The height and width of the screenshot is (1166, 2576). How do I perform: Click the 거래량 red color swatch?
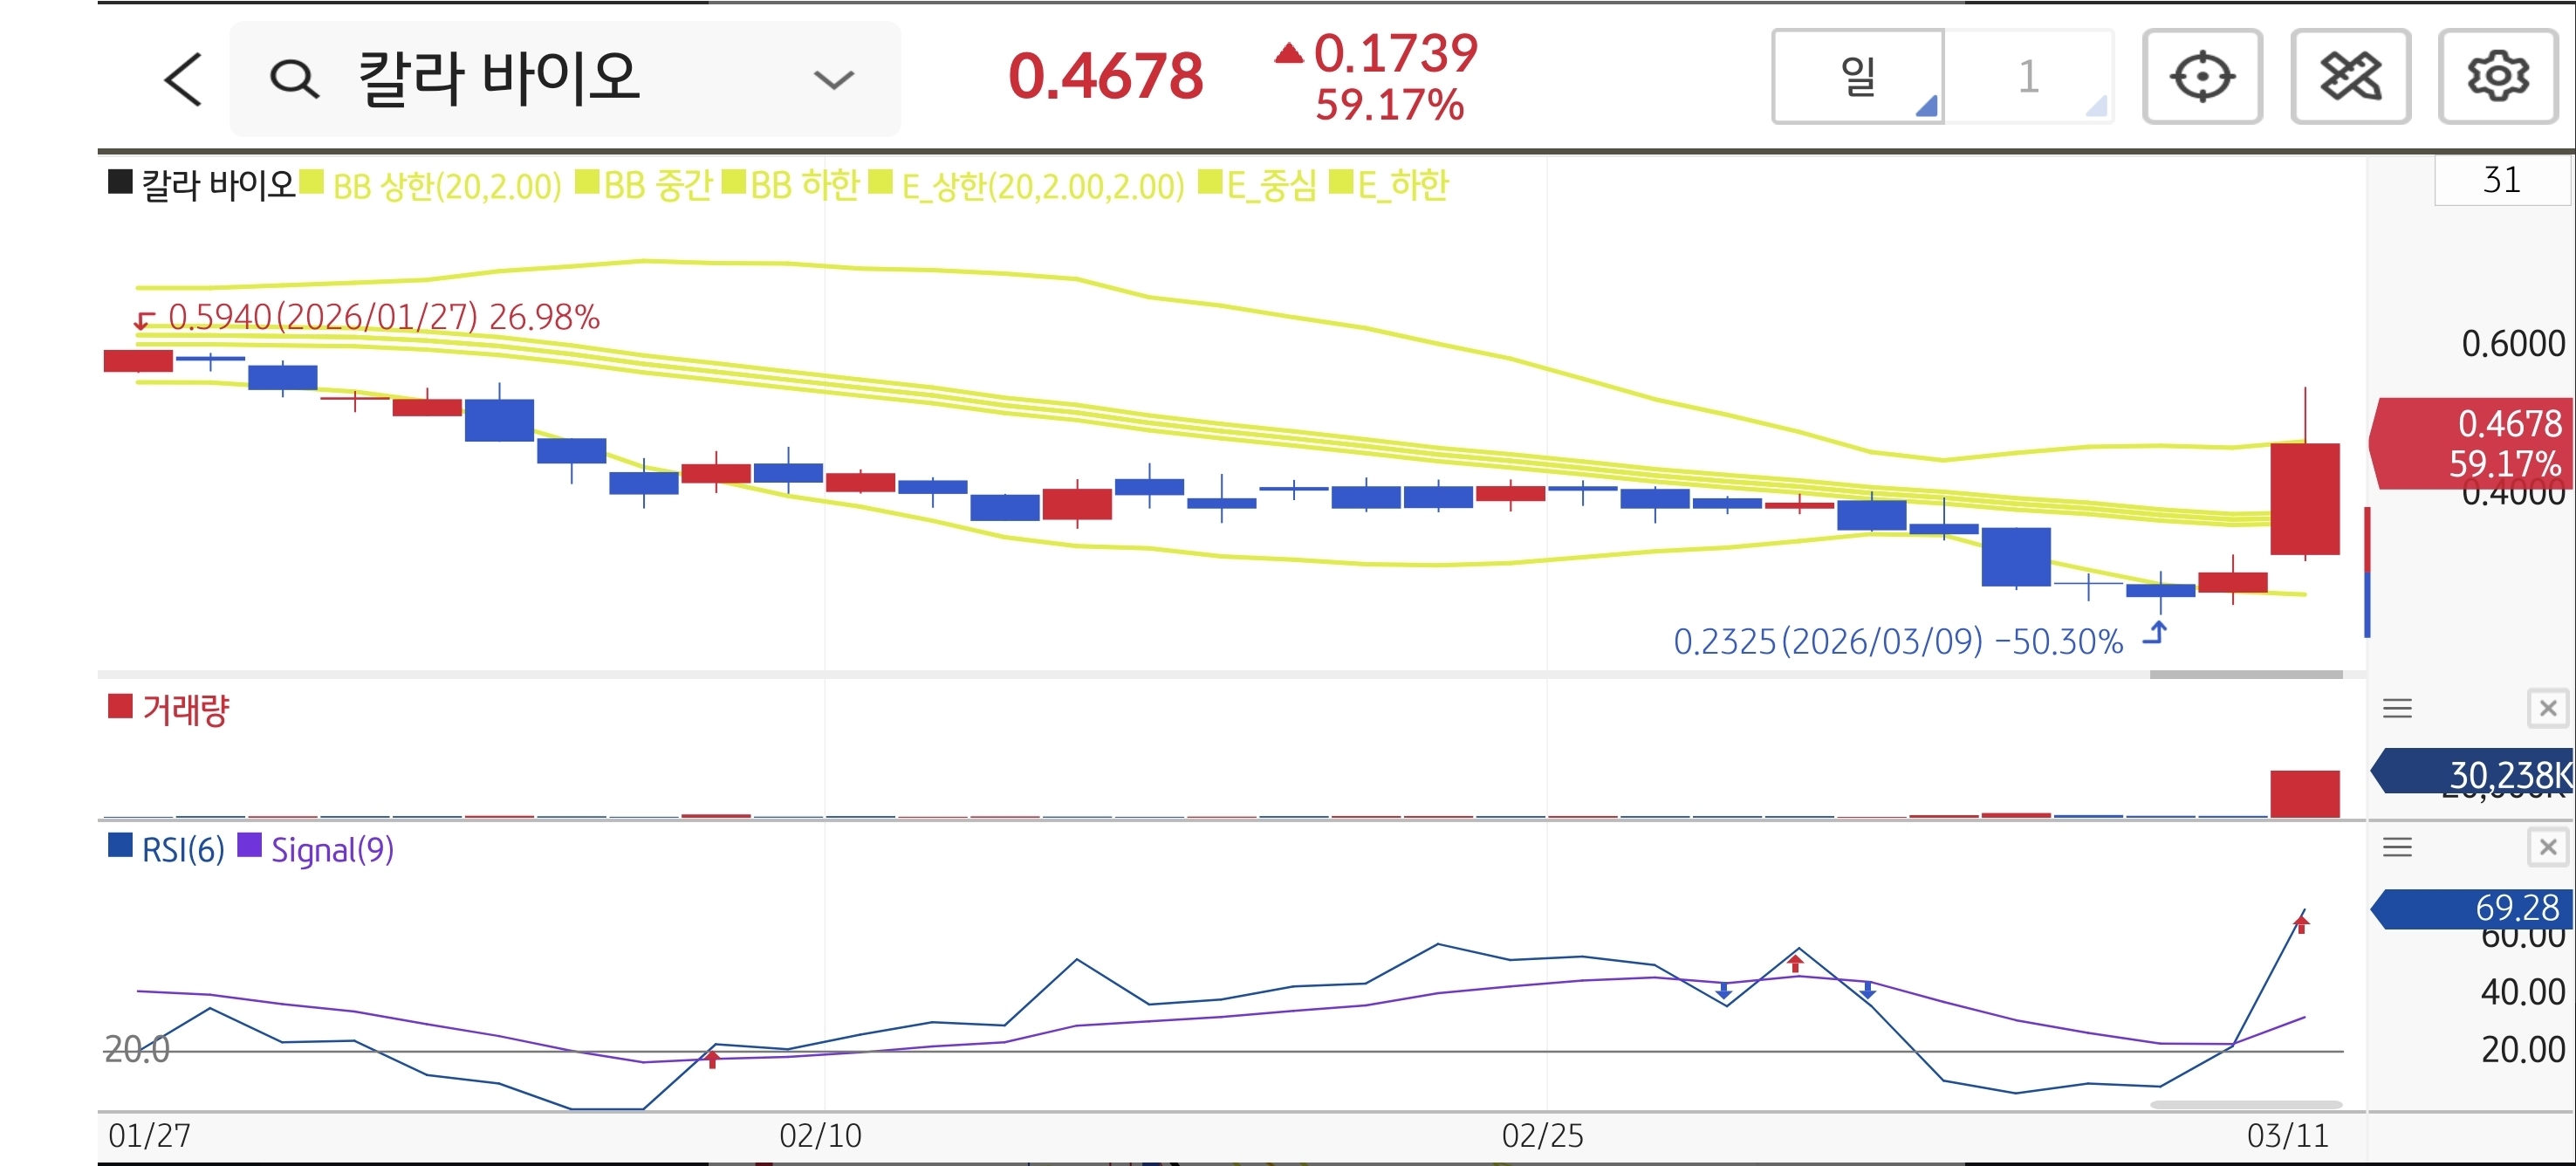[120, 707]
